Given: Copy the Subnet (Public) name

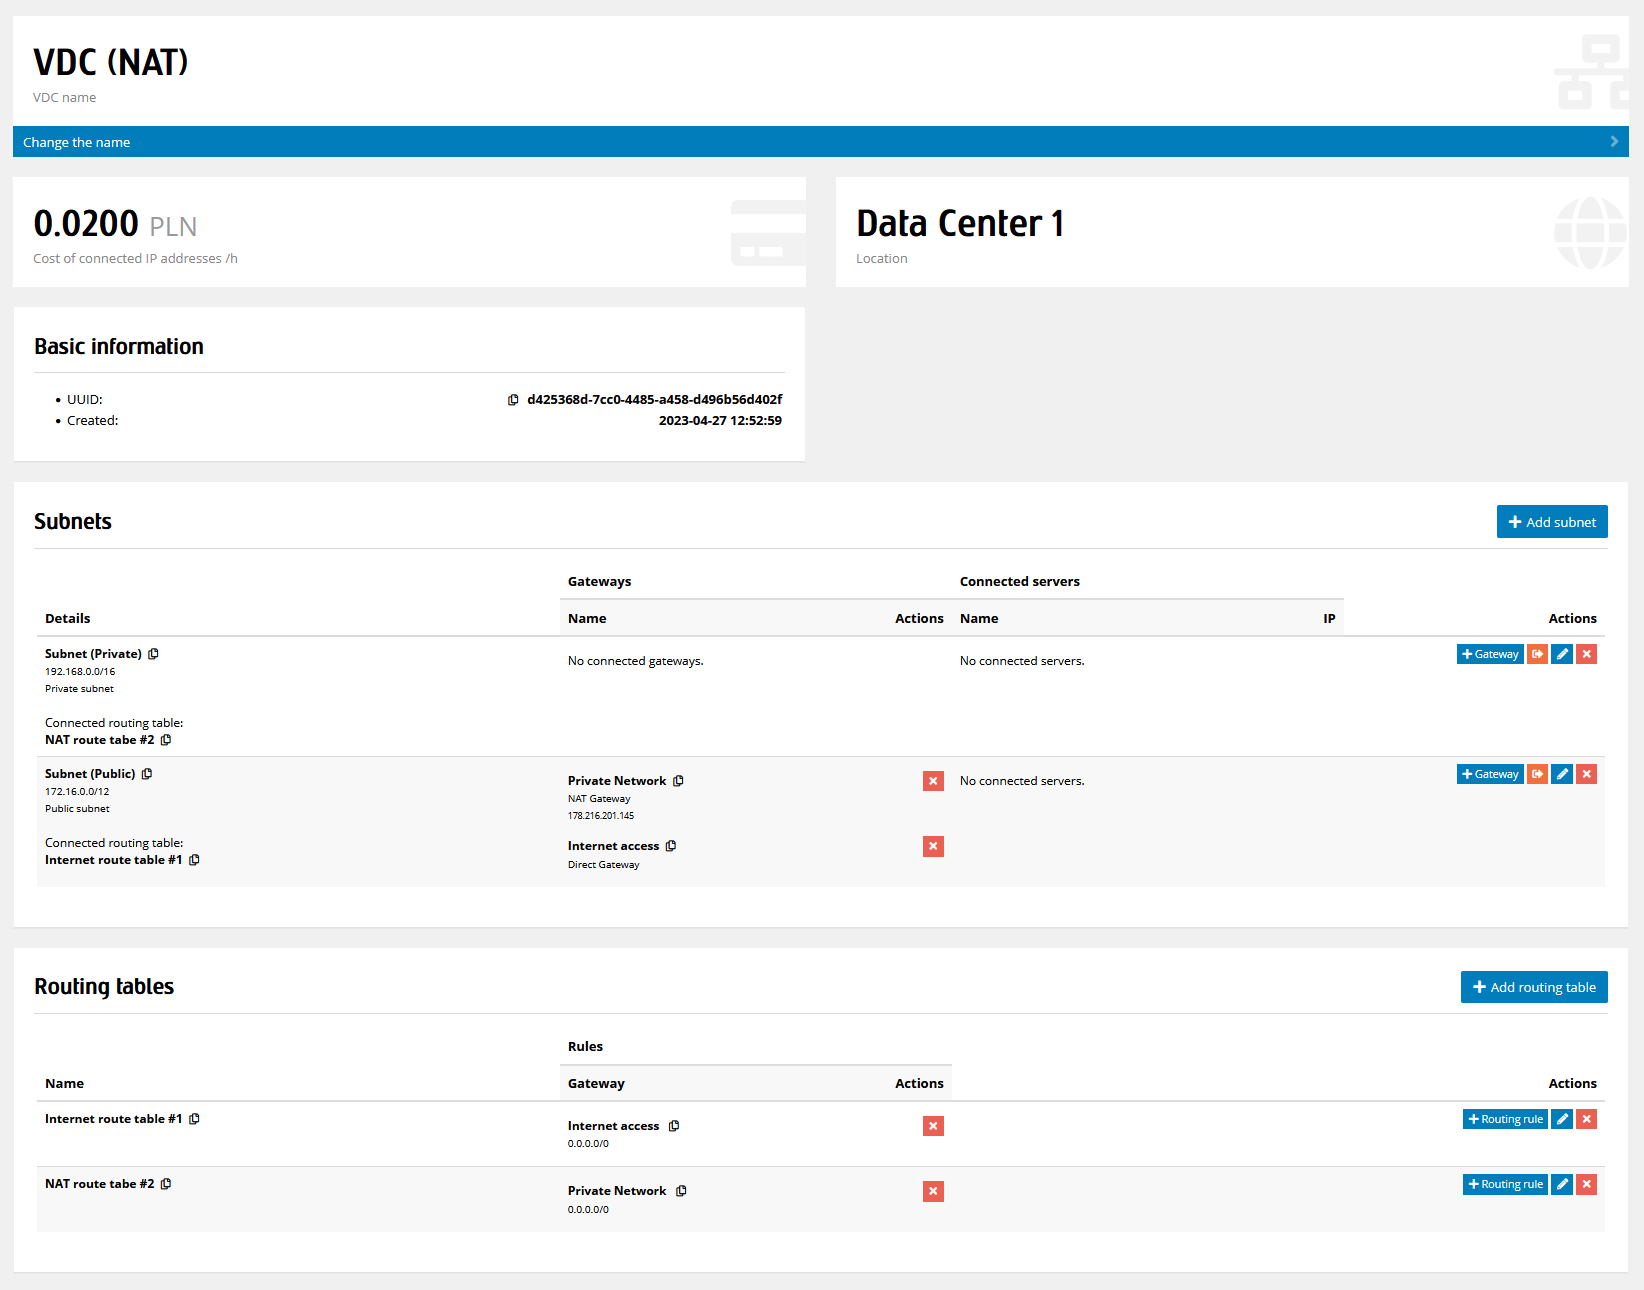Looking at the screenshot, I should (147, 774).
